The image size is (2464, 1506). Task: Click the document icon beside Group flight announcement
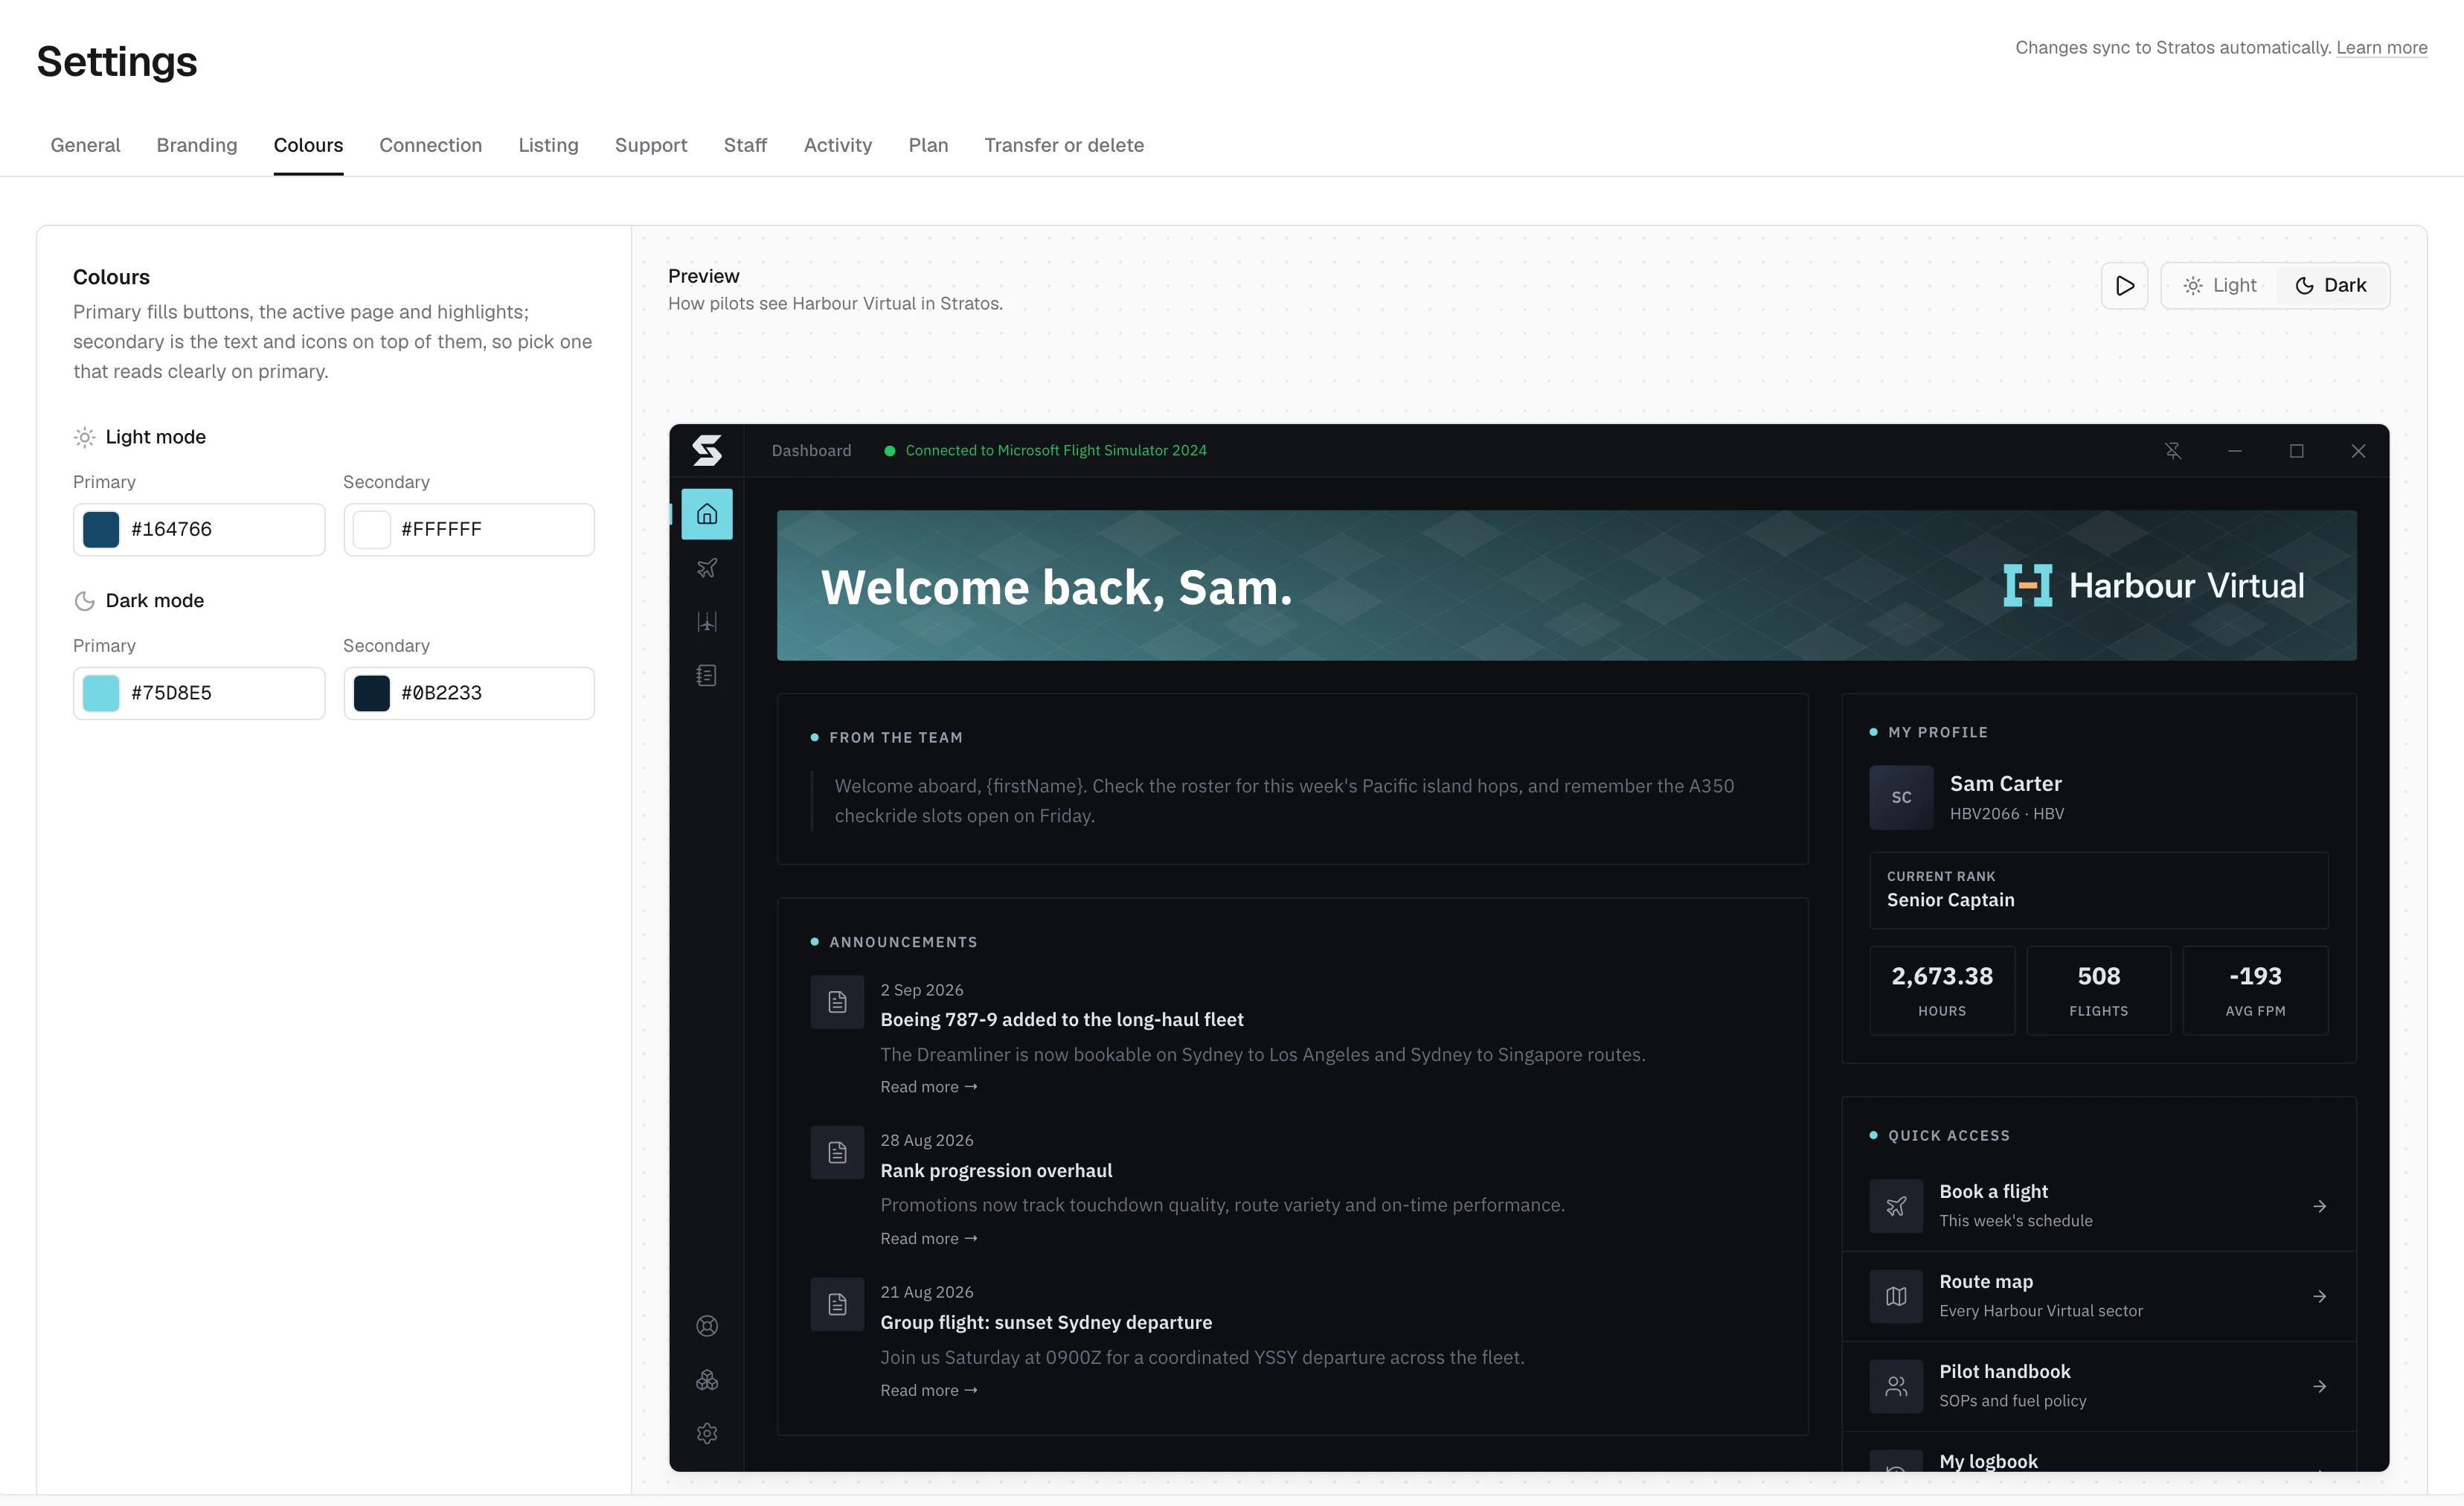(x=837, y=1305)
